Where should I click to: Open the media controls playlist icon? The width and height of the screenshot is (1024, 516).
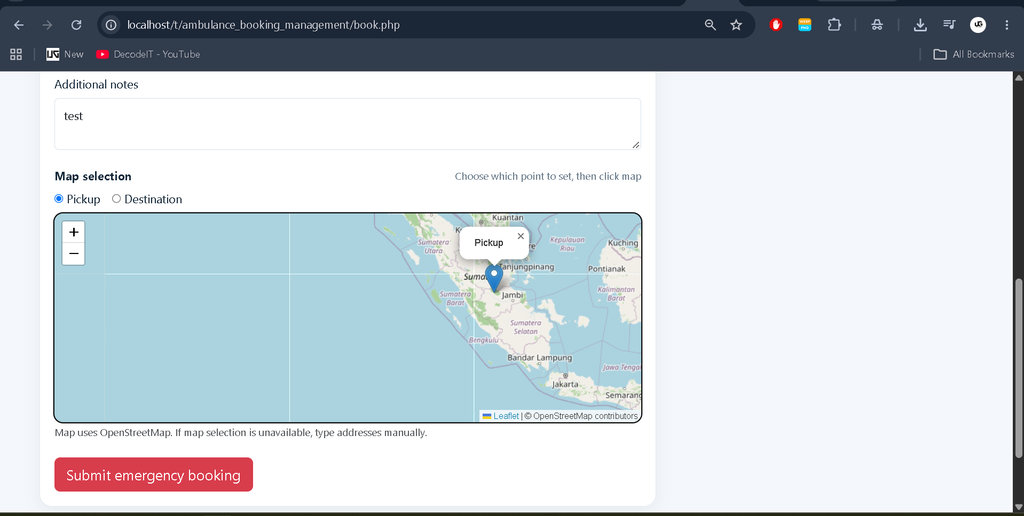pyautogui.click(x=949, y=25)
